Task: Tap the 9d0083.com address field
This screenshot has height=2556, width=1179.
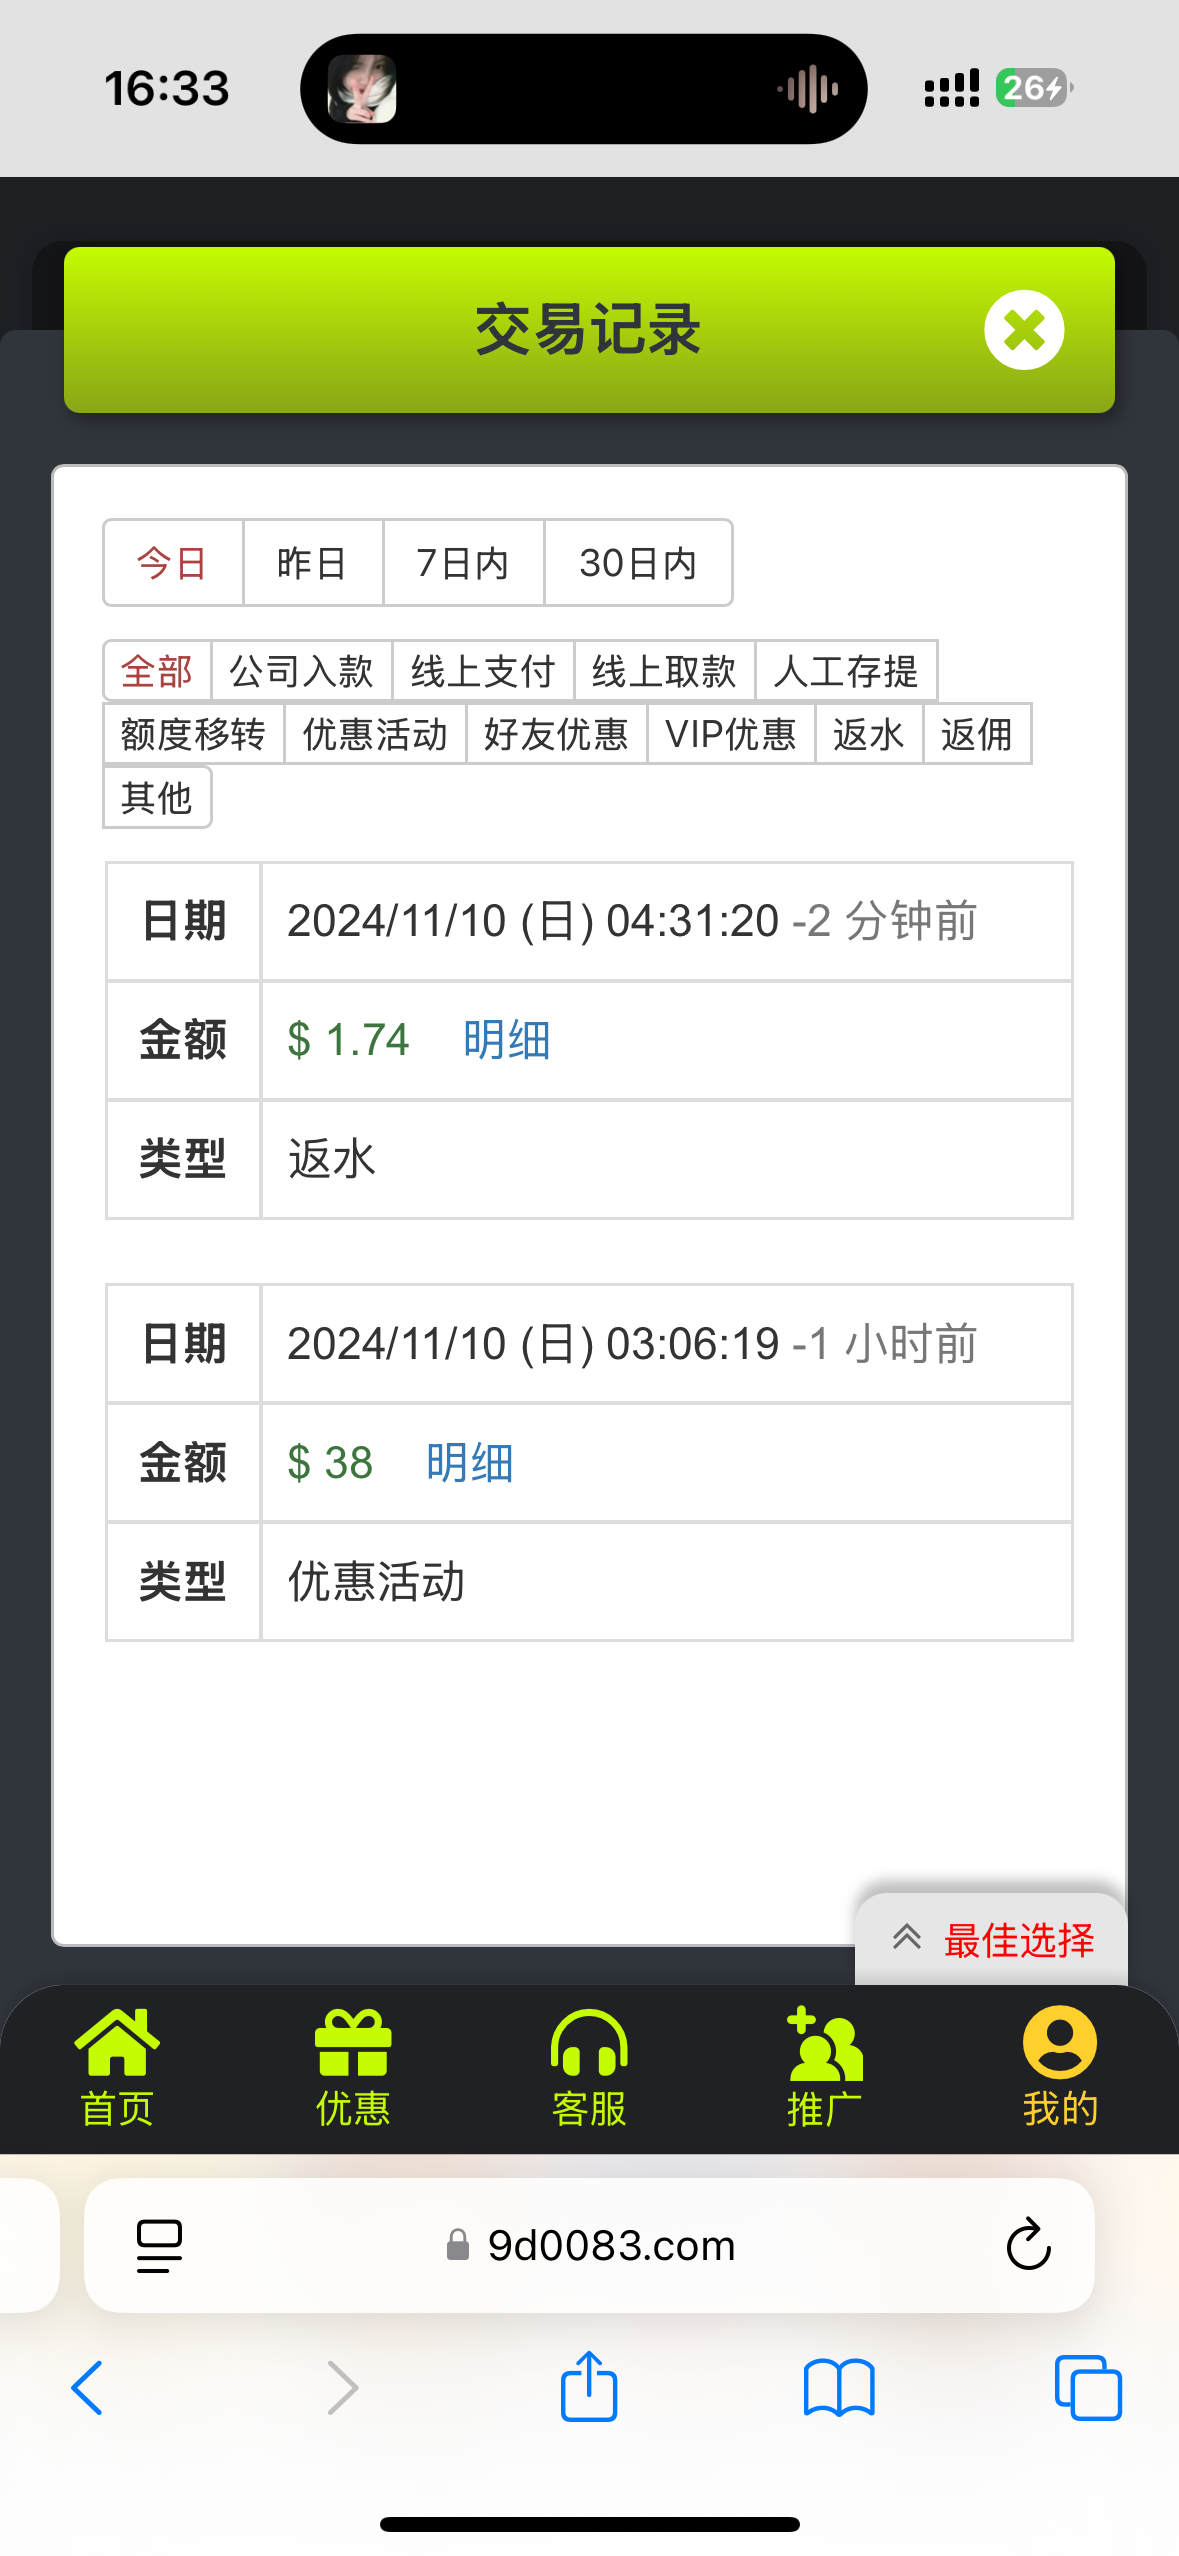Action: pos(610,2245)
